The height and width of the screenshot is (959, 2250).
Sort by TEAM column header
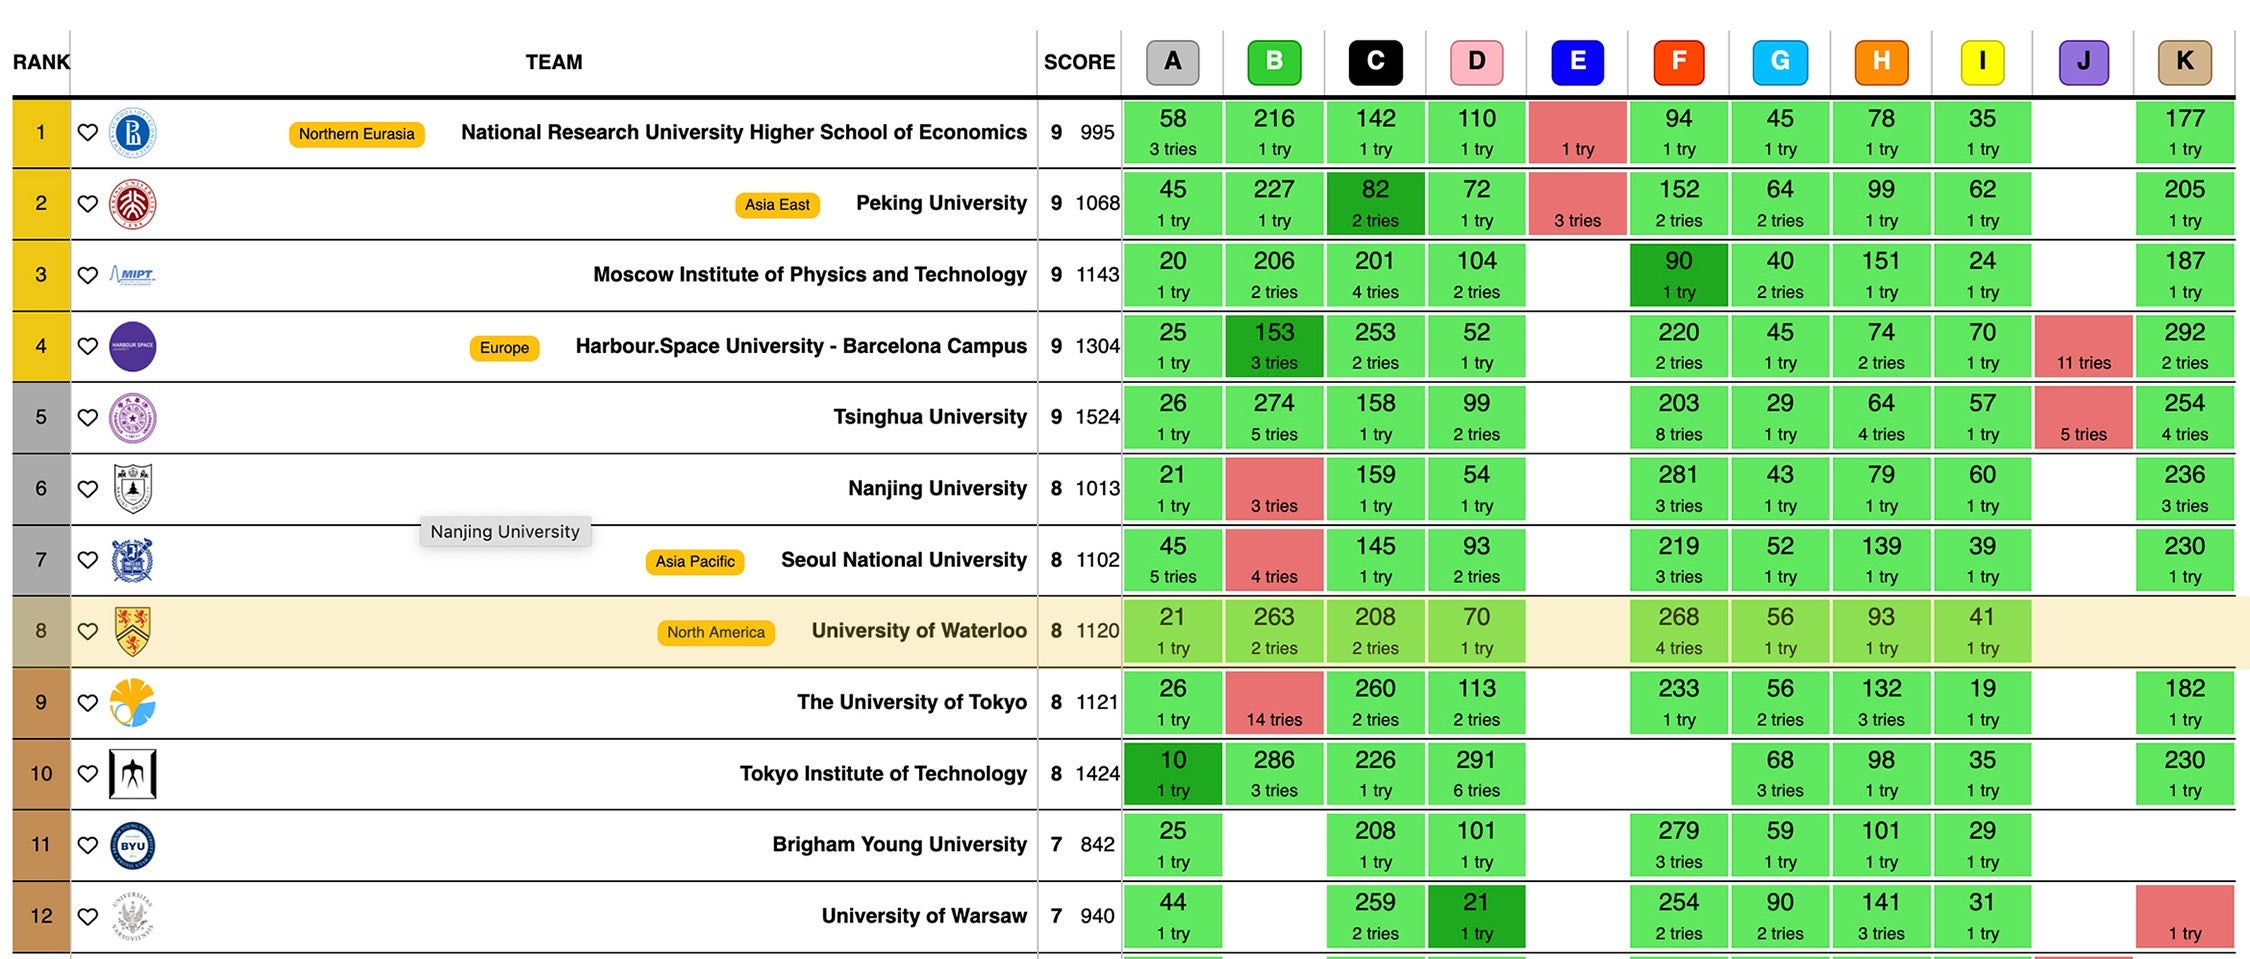pos(554,62)
